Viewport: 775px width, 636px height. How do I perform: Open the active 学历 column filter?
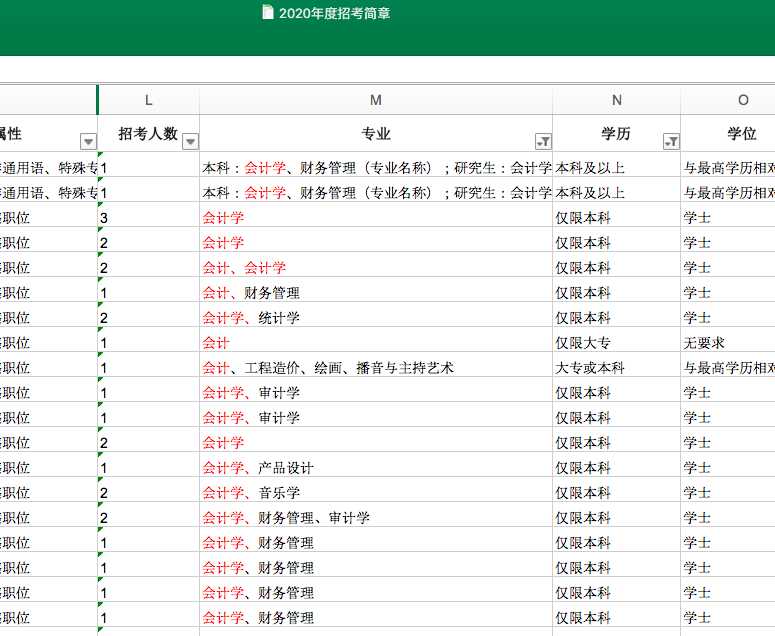point(671,142)
